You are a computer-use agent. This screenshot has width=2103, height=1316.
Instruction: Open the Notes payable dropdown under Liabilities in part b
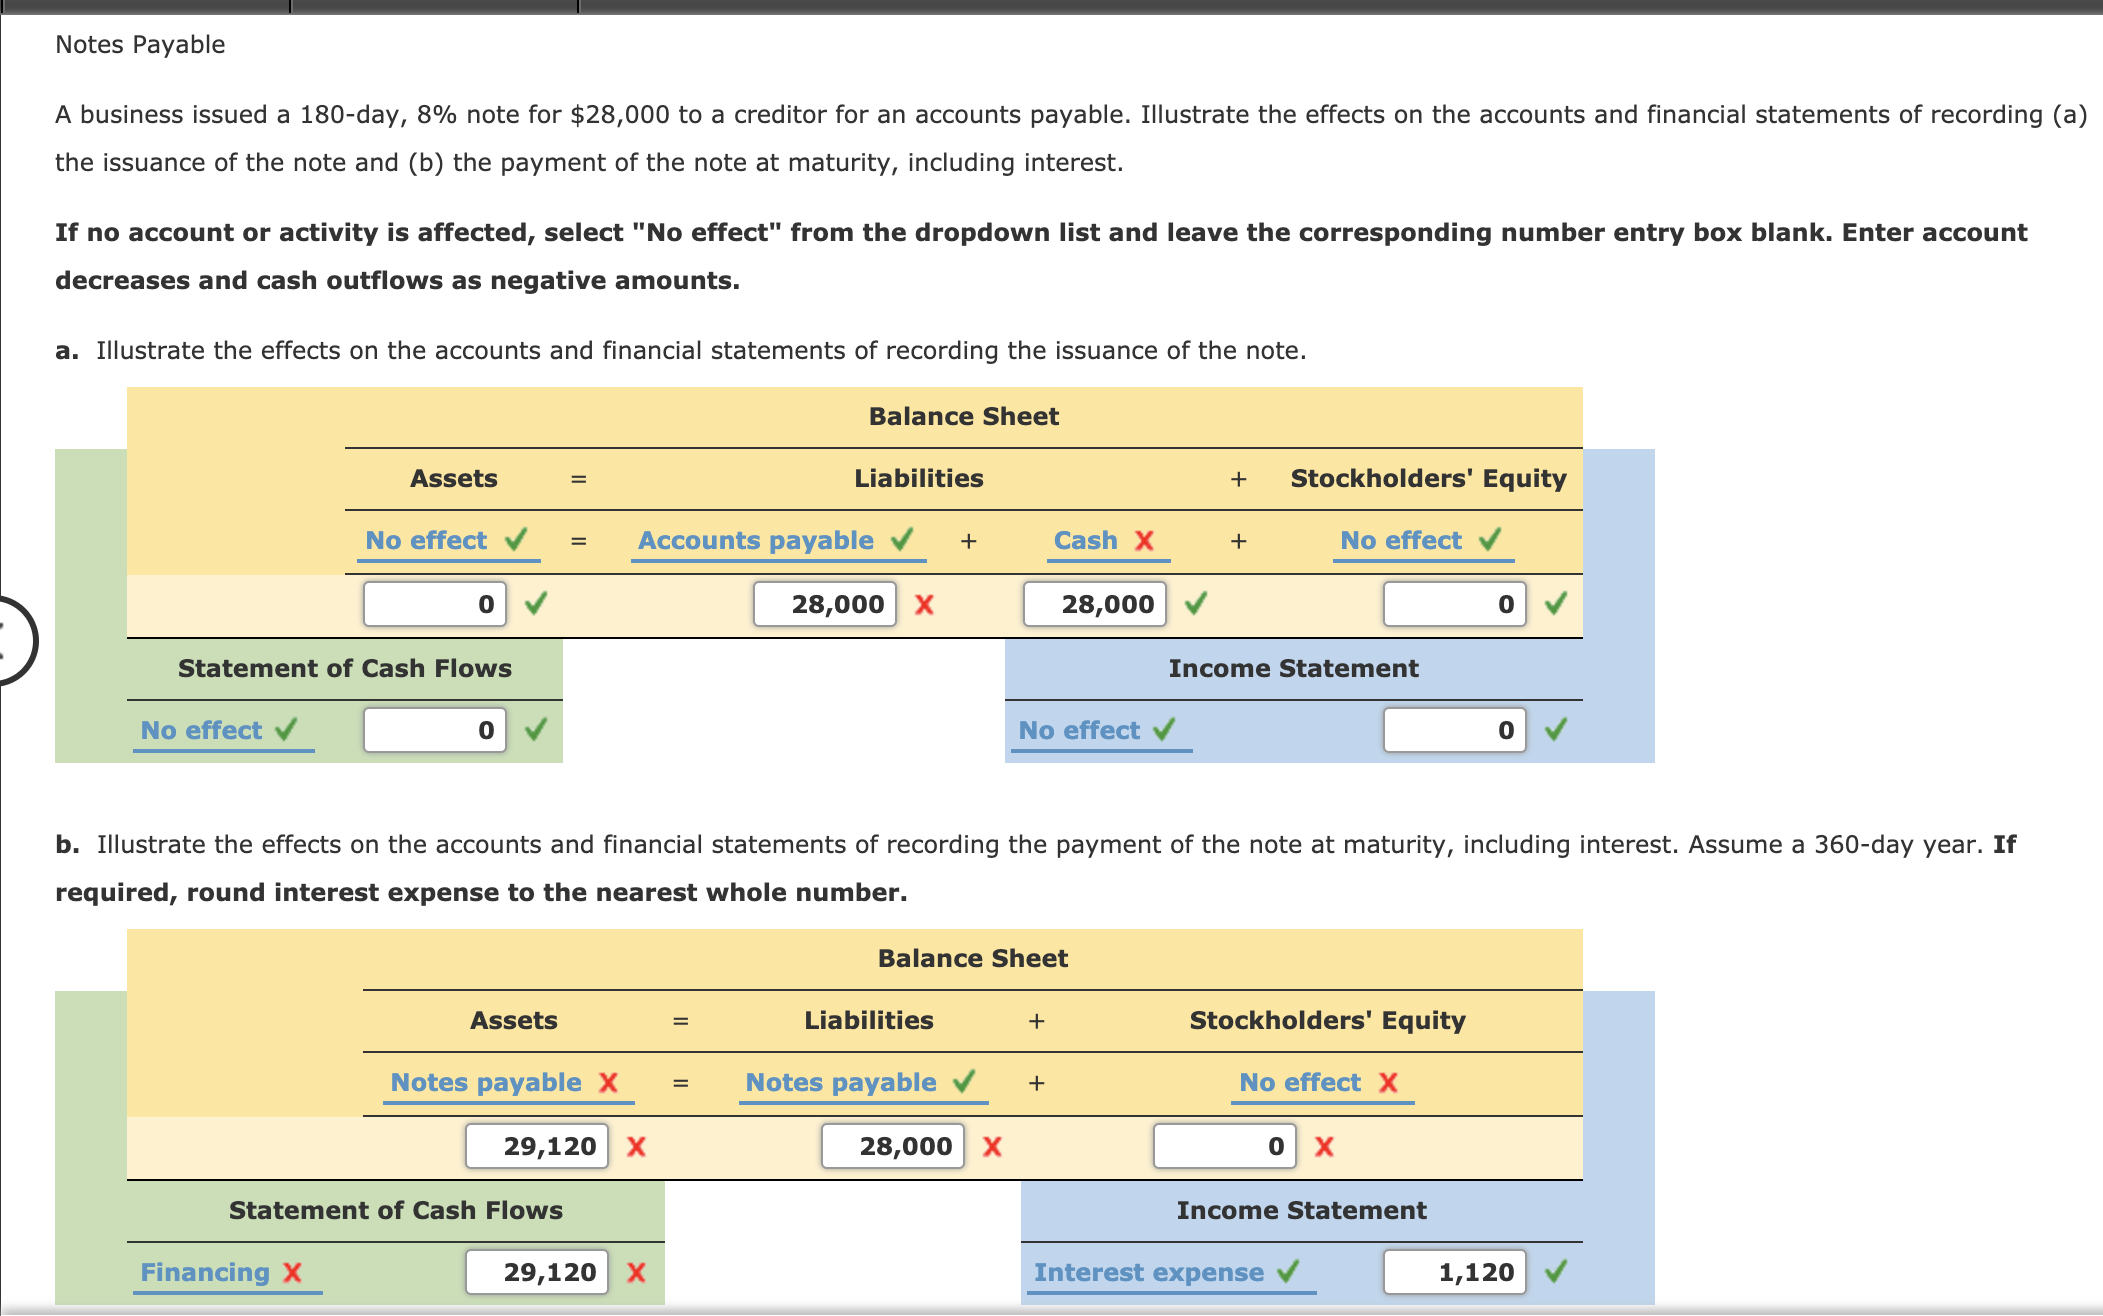(x=840, y=1082)
